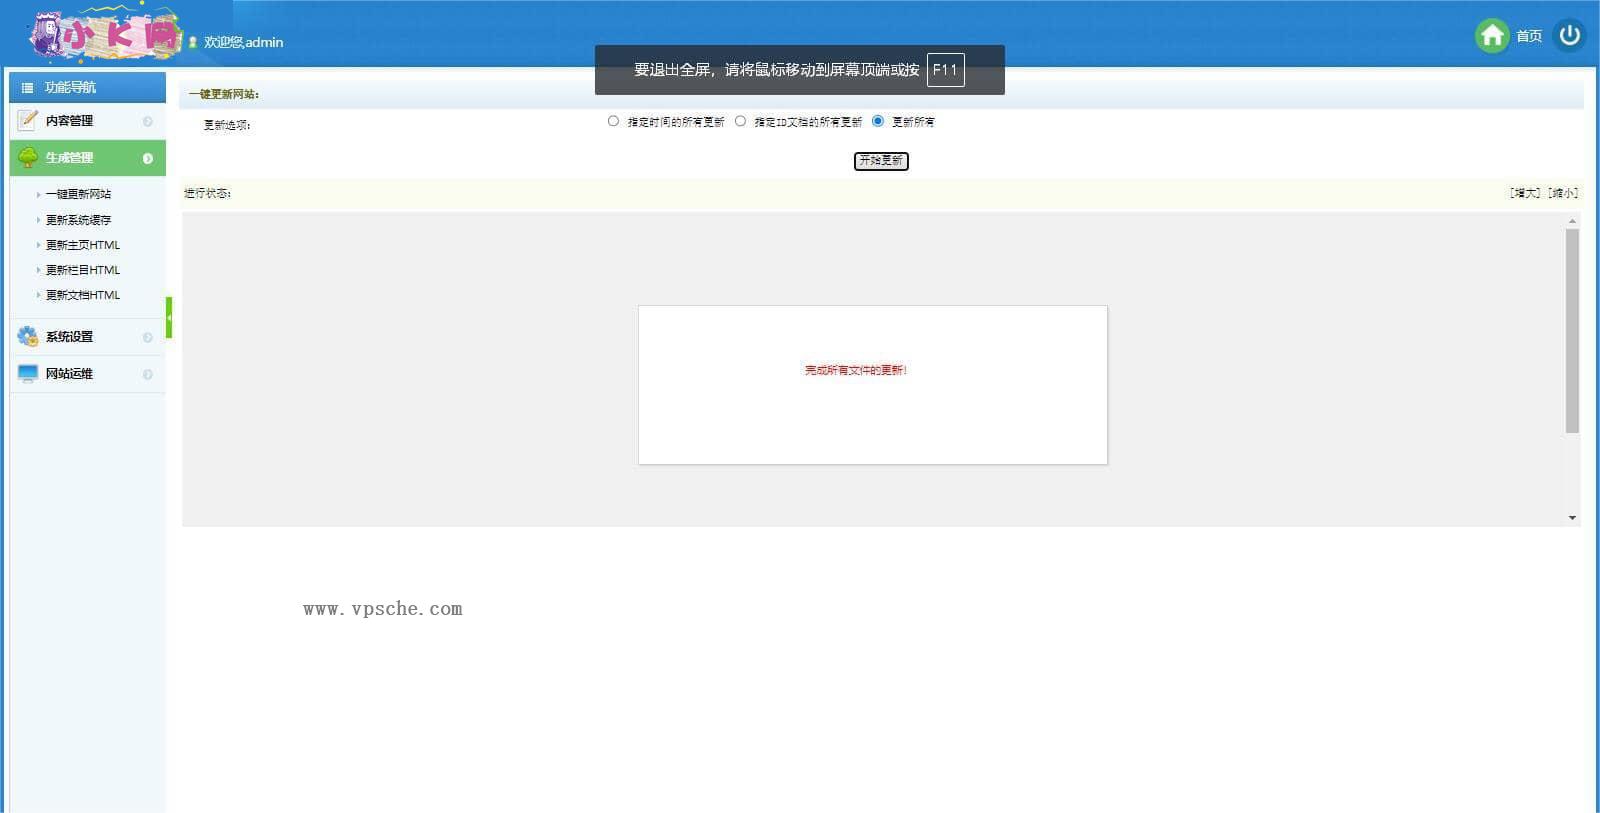Select the 更新所有 radio button
This screenshot has width=1600, height=813.
[878, 121]
